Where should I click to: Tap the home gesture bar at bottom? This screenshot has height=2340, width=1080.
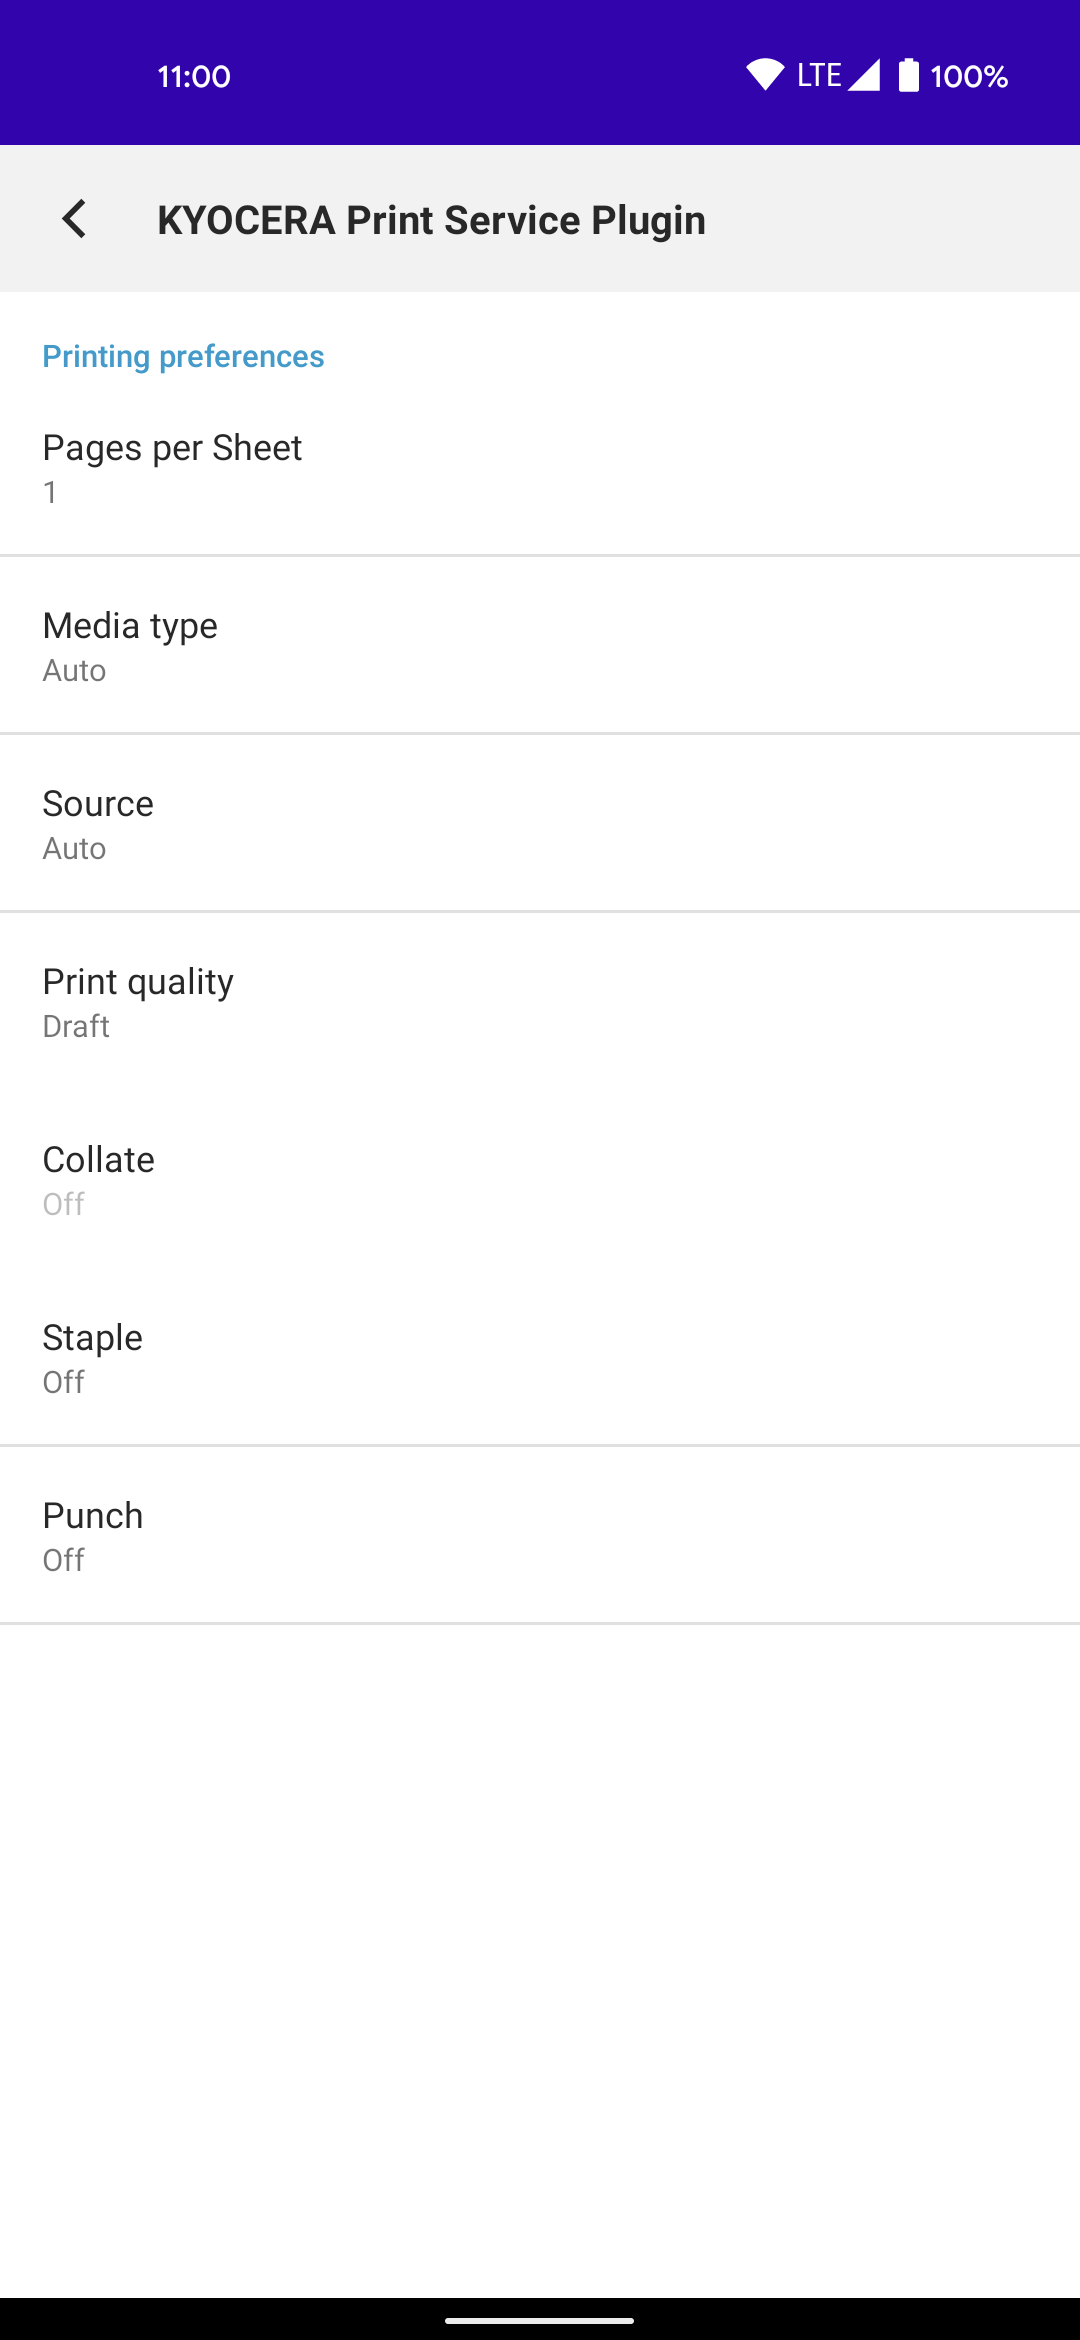[540, 2320]
